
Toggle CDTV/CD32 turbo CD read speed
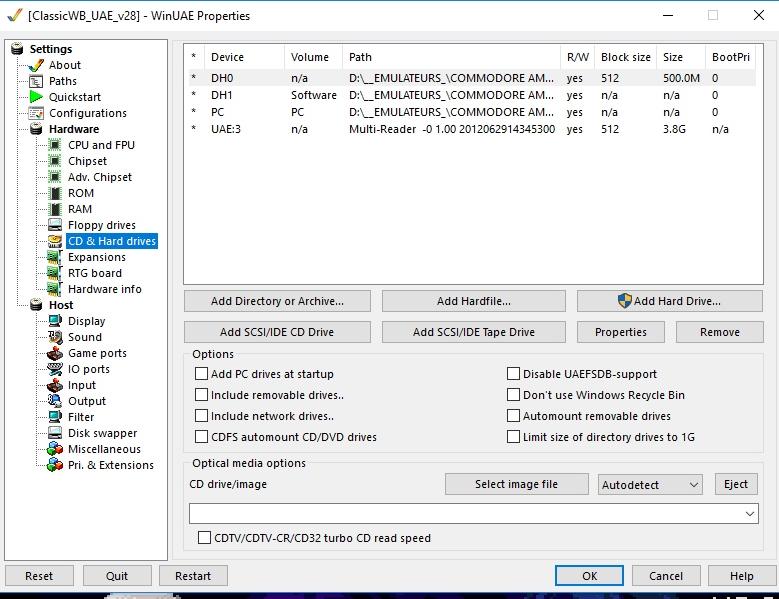click(204, 537)
